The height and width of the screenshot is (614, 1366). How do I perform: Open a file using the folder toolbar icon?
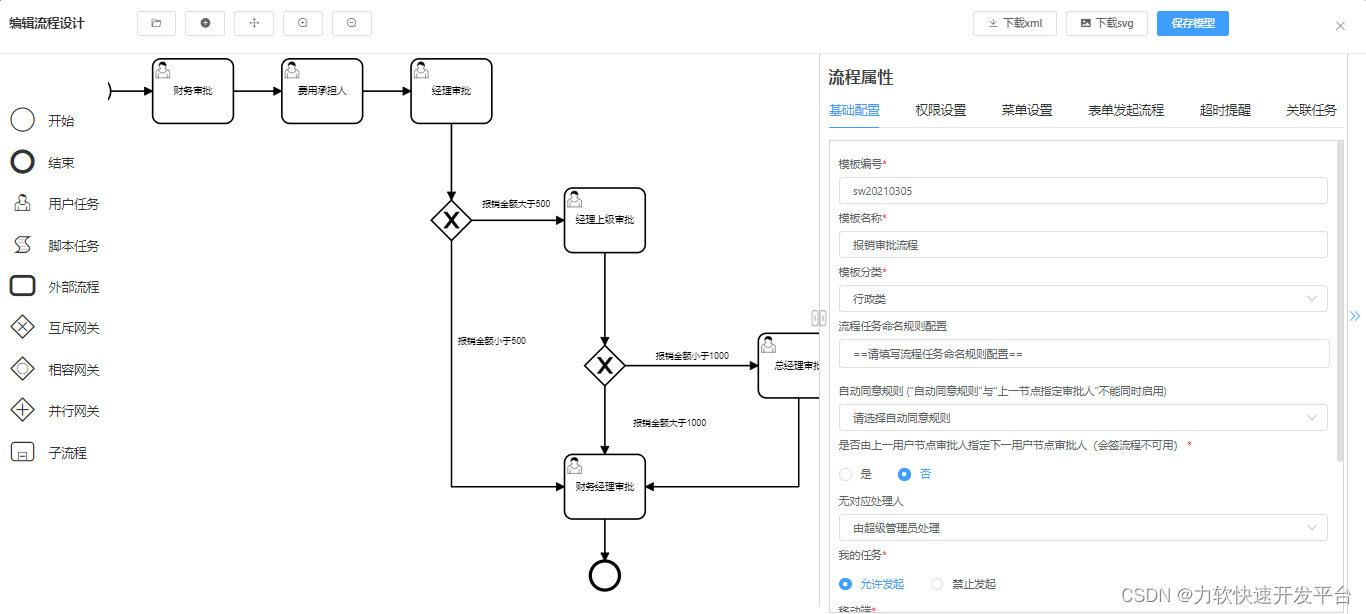pyautogui.click(x=156, y=22)
